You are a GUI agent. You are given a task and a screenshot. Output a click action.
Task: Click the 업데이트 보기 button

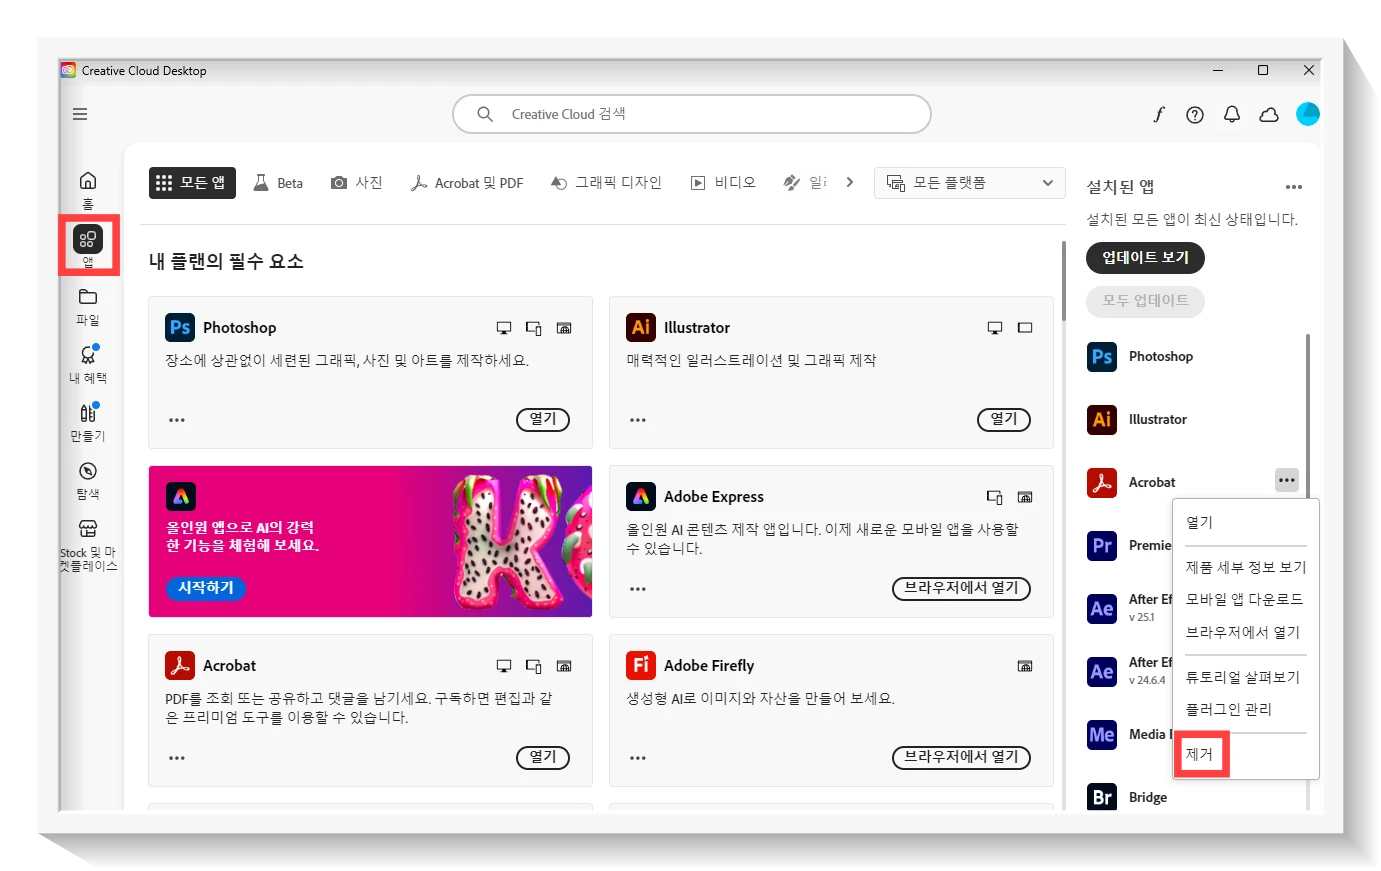click(1144, 257)
